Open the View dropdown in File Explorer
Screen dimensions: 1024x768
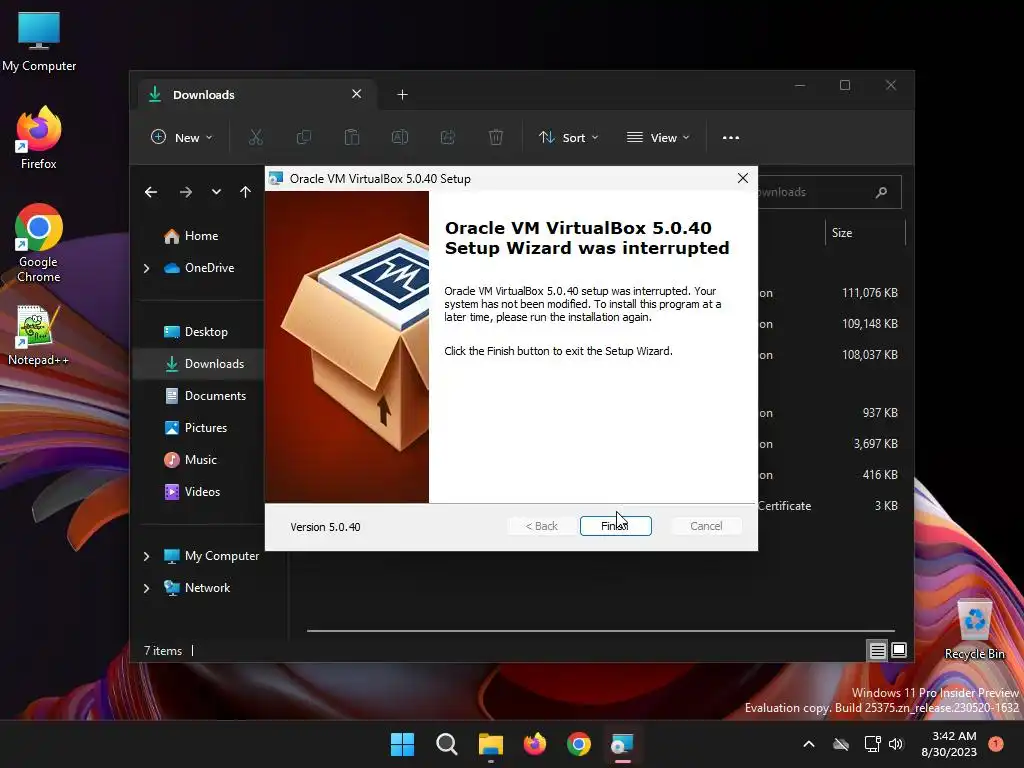tap(658, 138)
